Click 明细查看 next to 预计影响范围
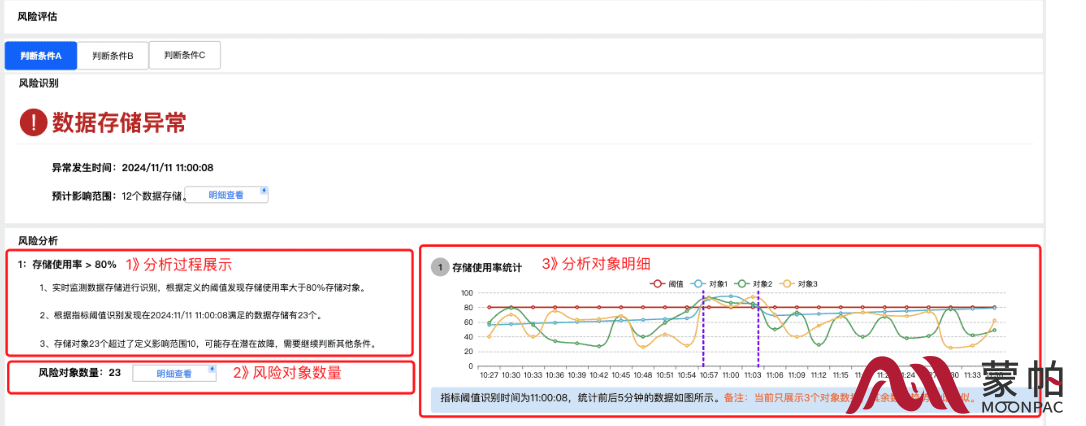The width and height of the screenshot is (1086, 426). (x=226, y=195)
